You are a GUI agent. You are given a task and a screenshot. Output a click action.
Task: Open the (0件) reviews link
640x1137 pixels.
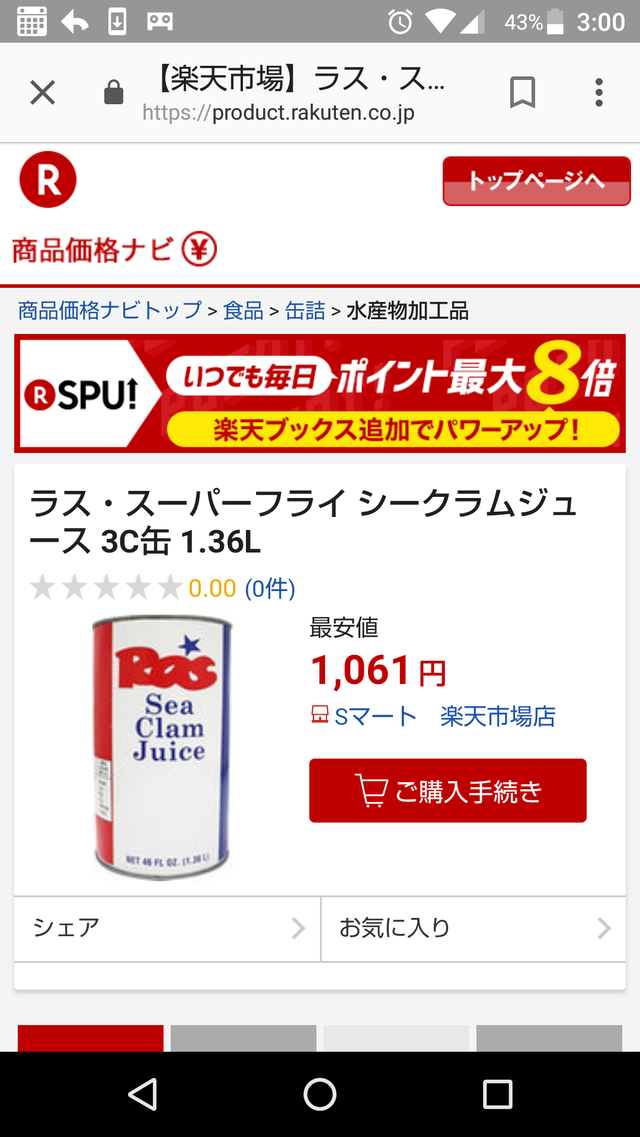270,588
